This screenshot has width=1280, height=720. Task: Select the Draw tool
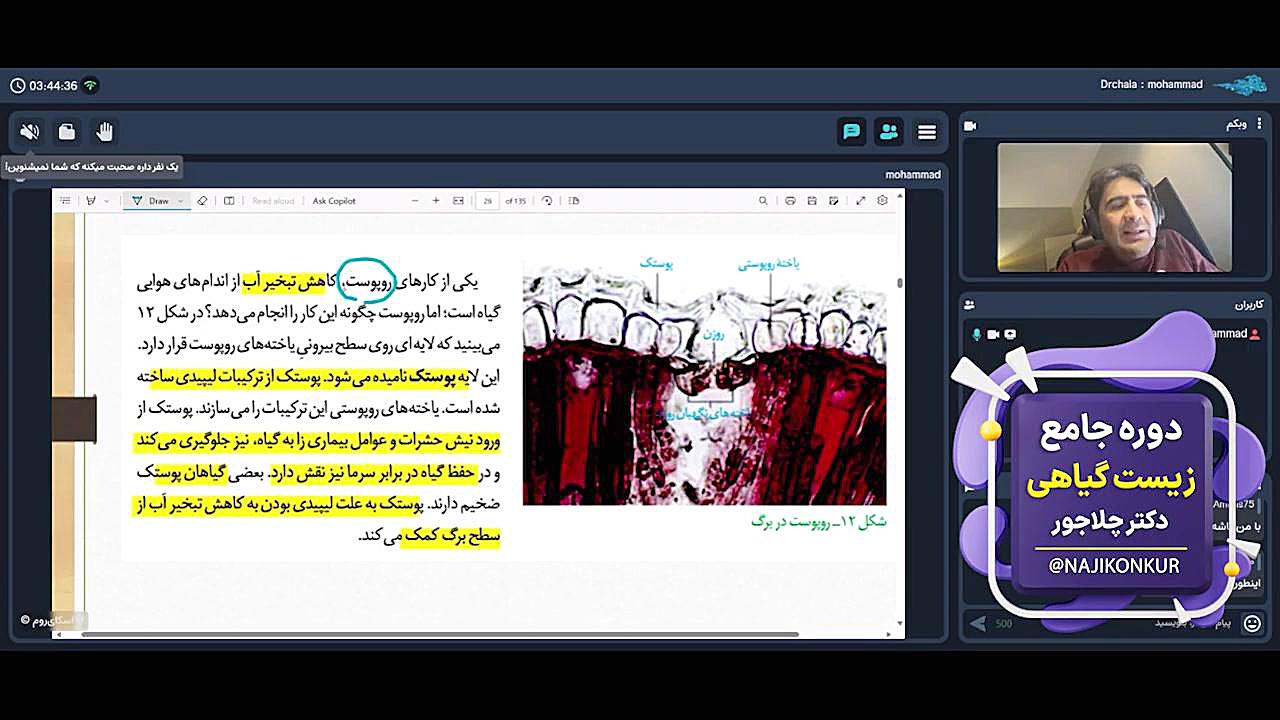coord(152,201)
